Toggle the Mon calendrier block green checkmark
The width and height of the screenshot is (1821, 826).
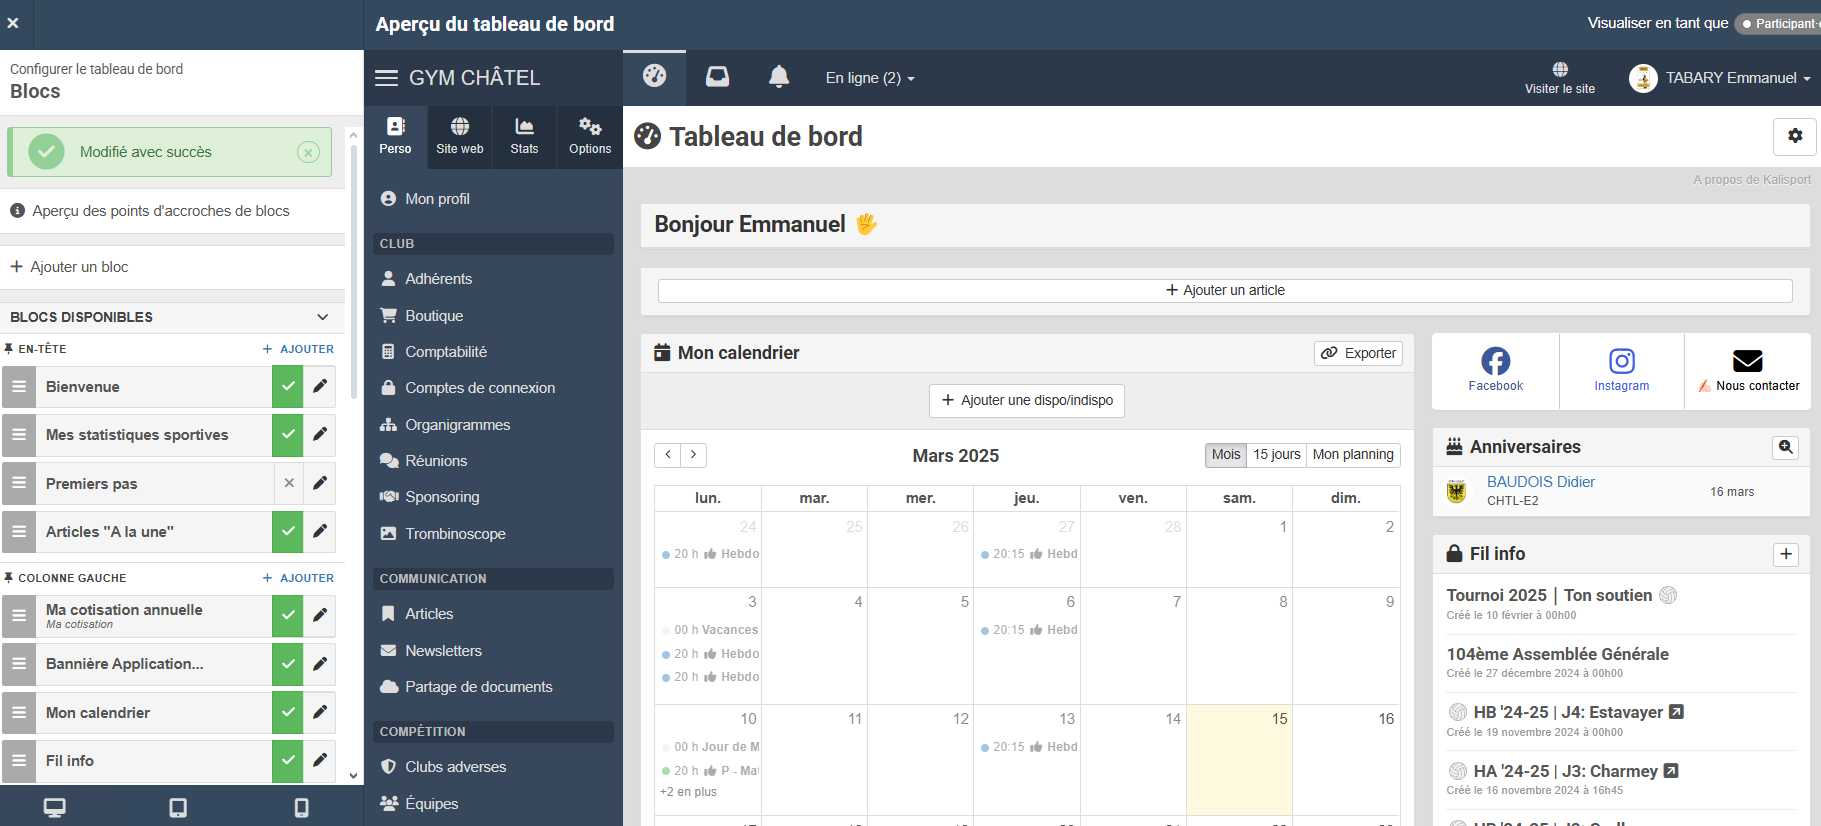[x=288, y=713]
